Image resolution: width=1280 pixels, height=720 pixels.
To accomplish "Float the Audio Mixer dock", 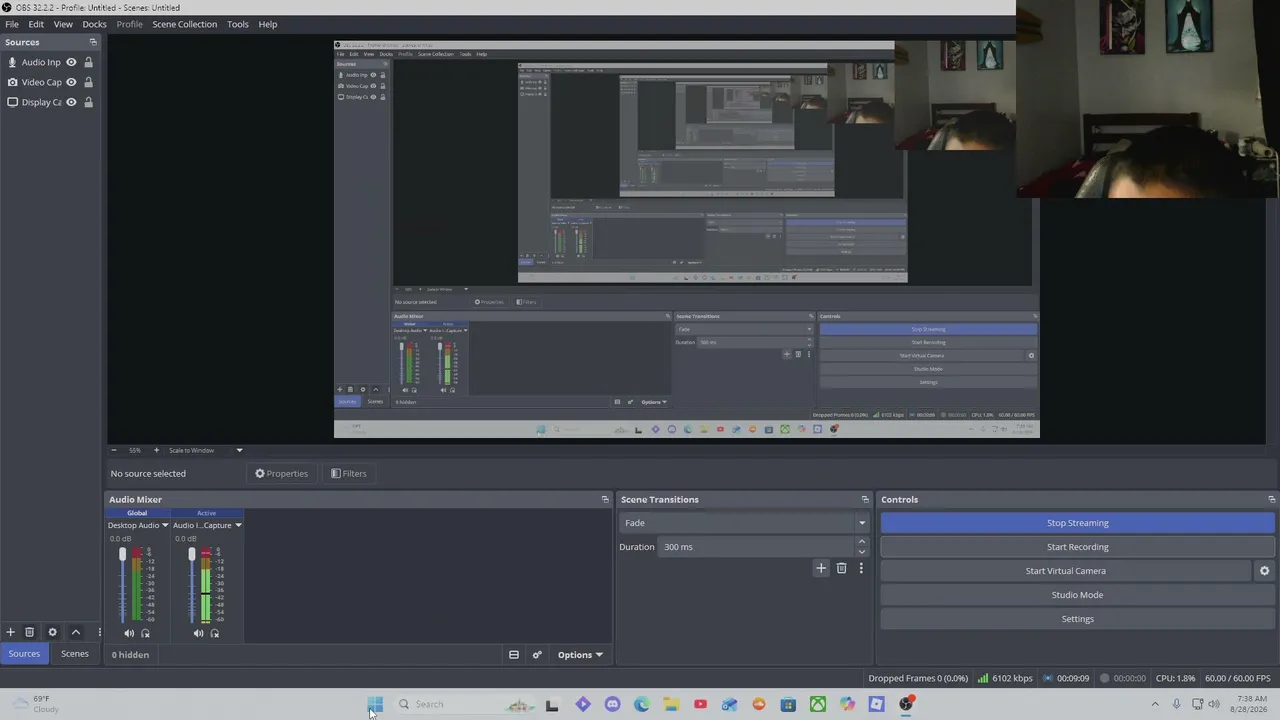I will click(605, 499).
